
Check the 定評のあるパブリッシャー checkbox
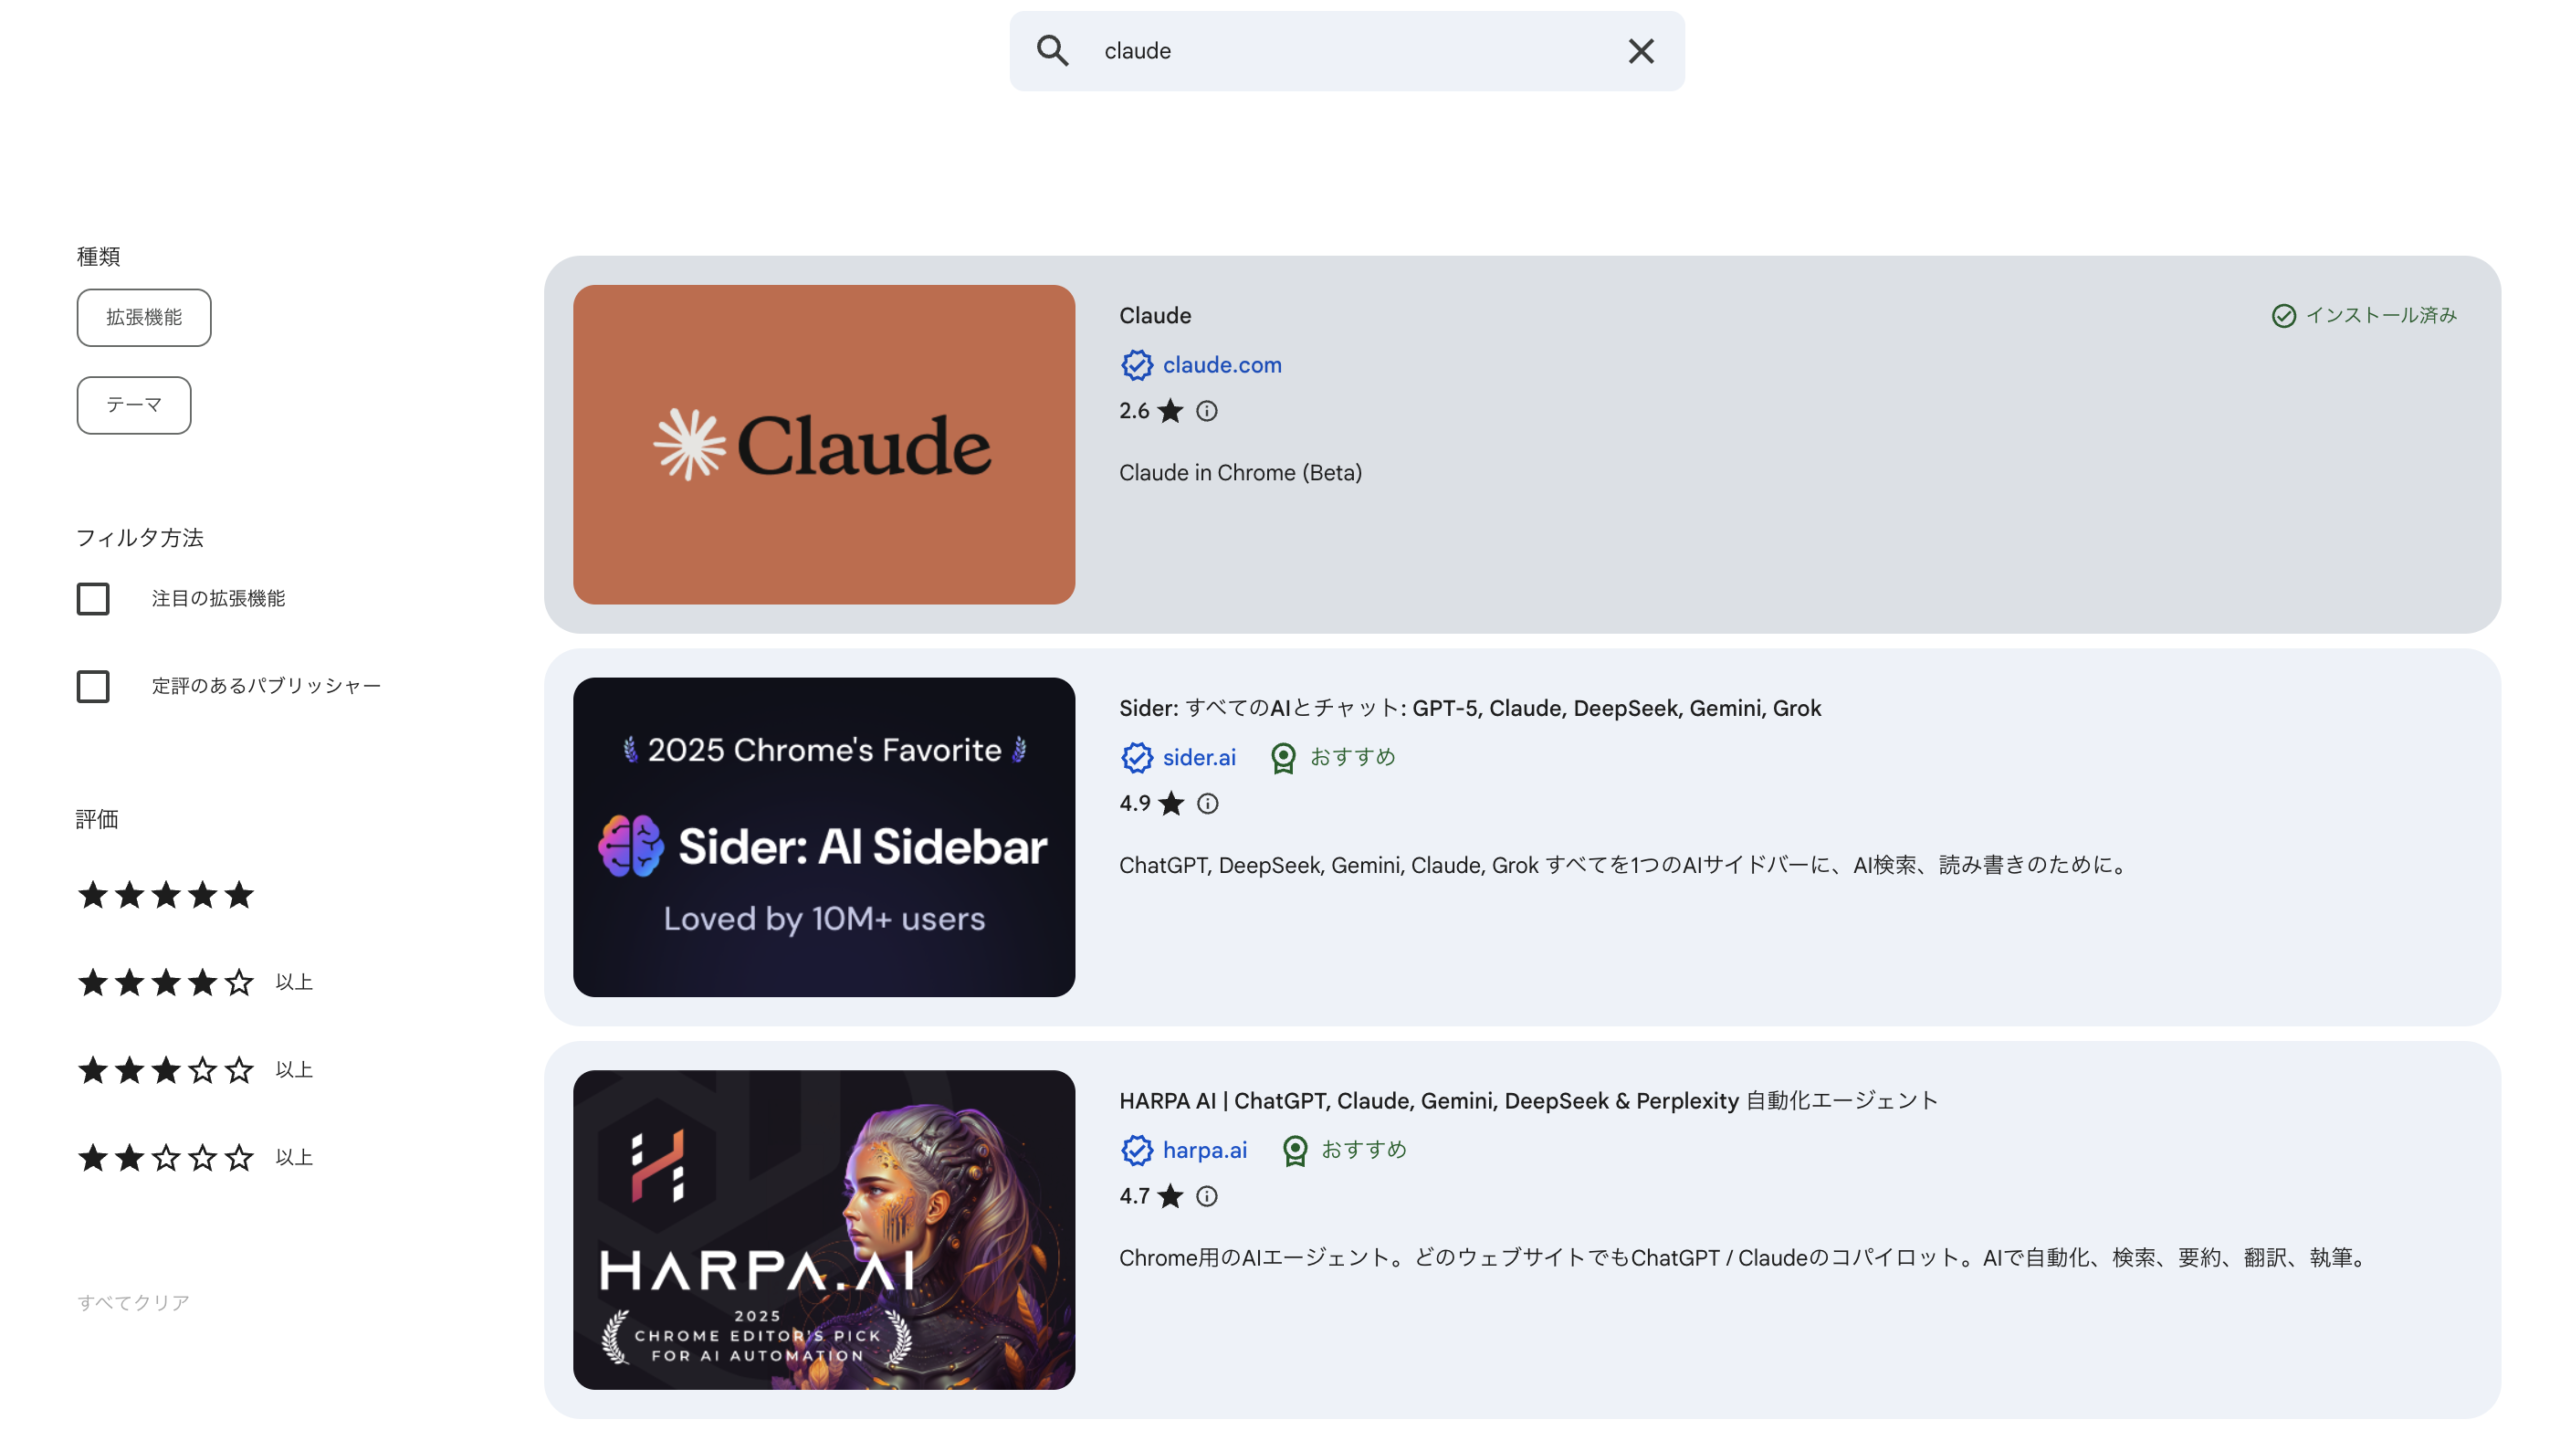[93, 686]
